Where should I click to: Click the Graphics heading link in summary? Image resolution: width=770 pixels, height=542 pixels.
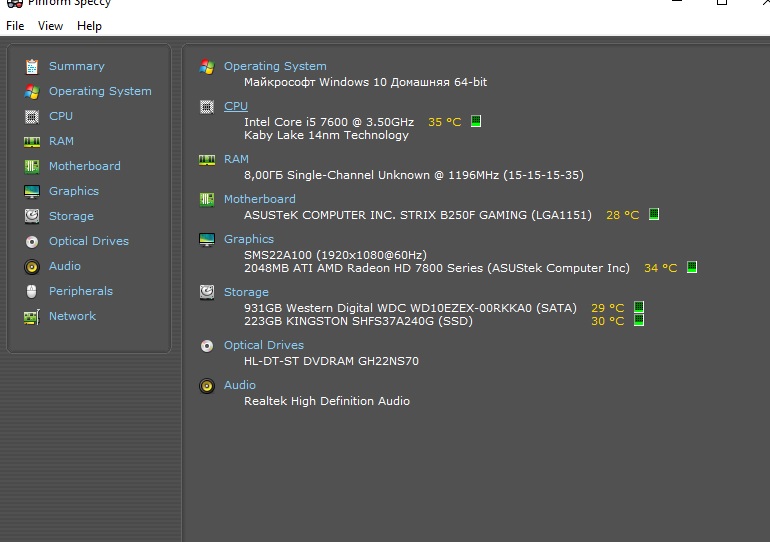pyautogui.click(x=249, y=239)
